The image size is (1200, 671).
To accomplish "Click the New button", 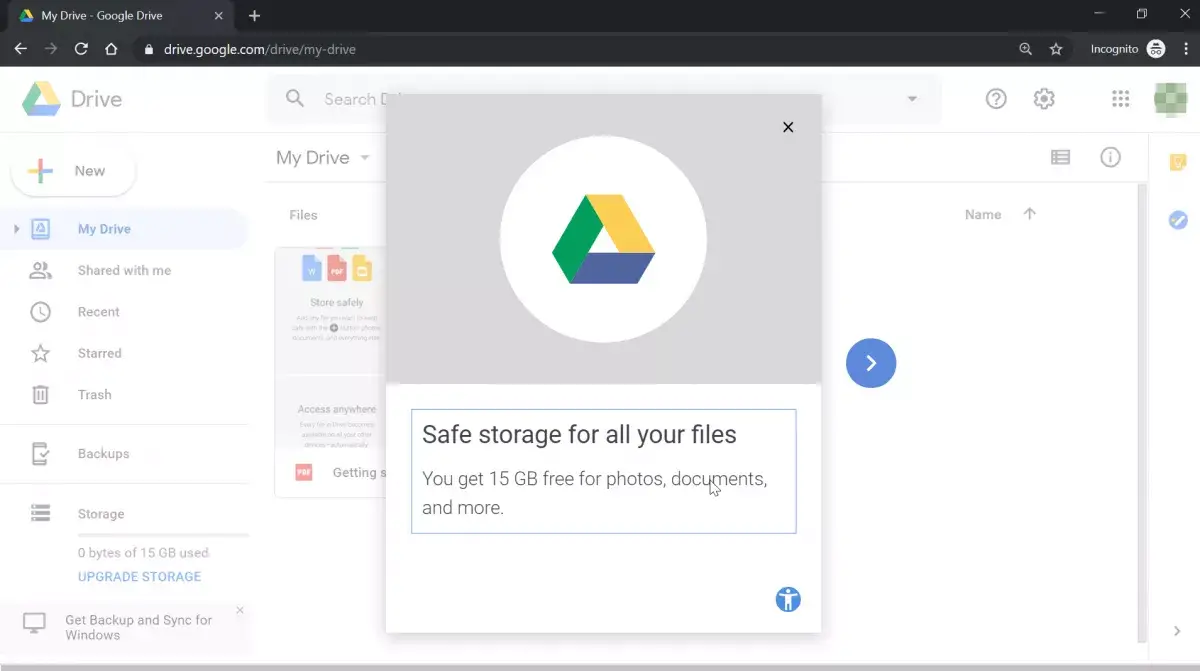I will pyautogui.click(x=73, y=171).
